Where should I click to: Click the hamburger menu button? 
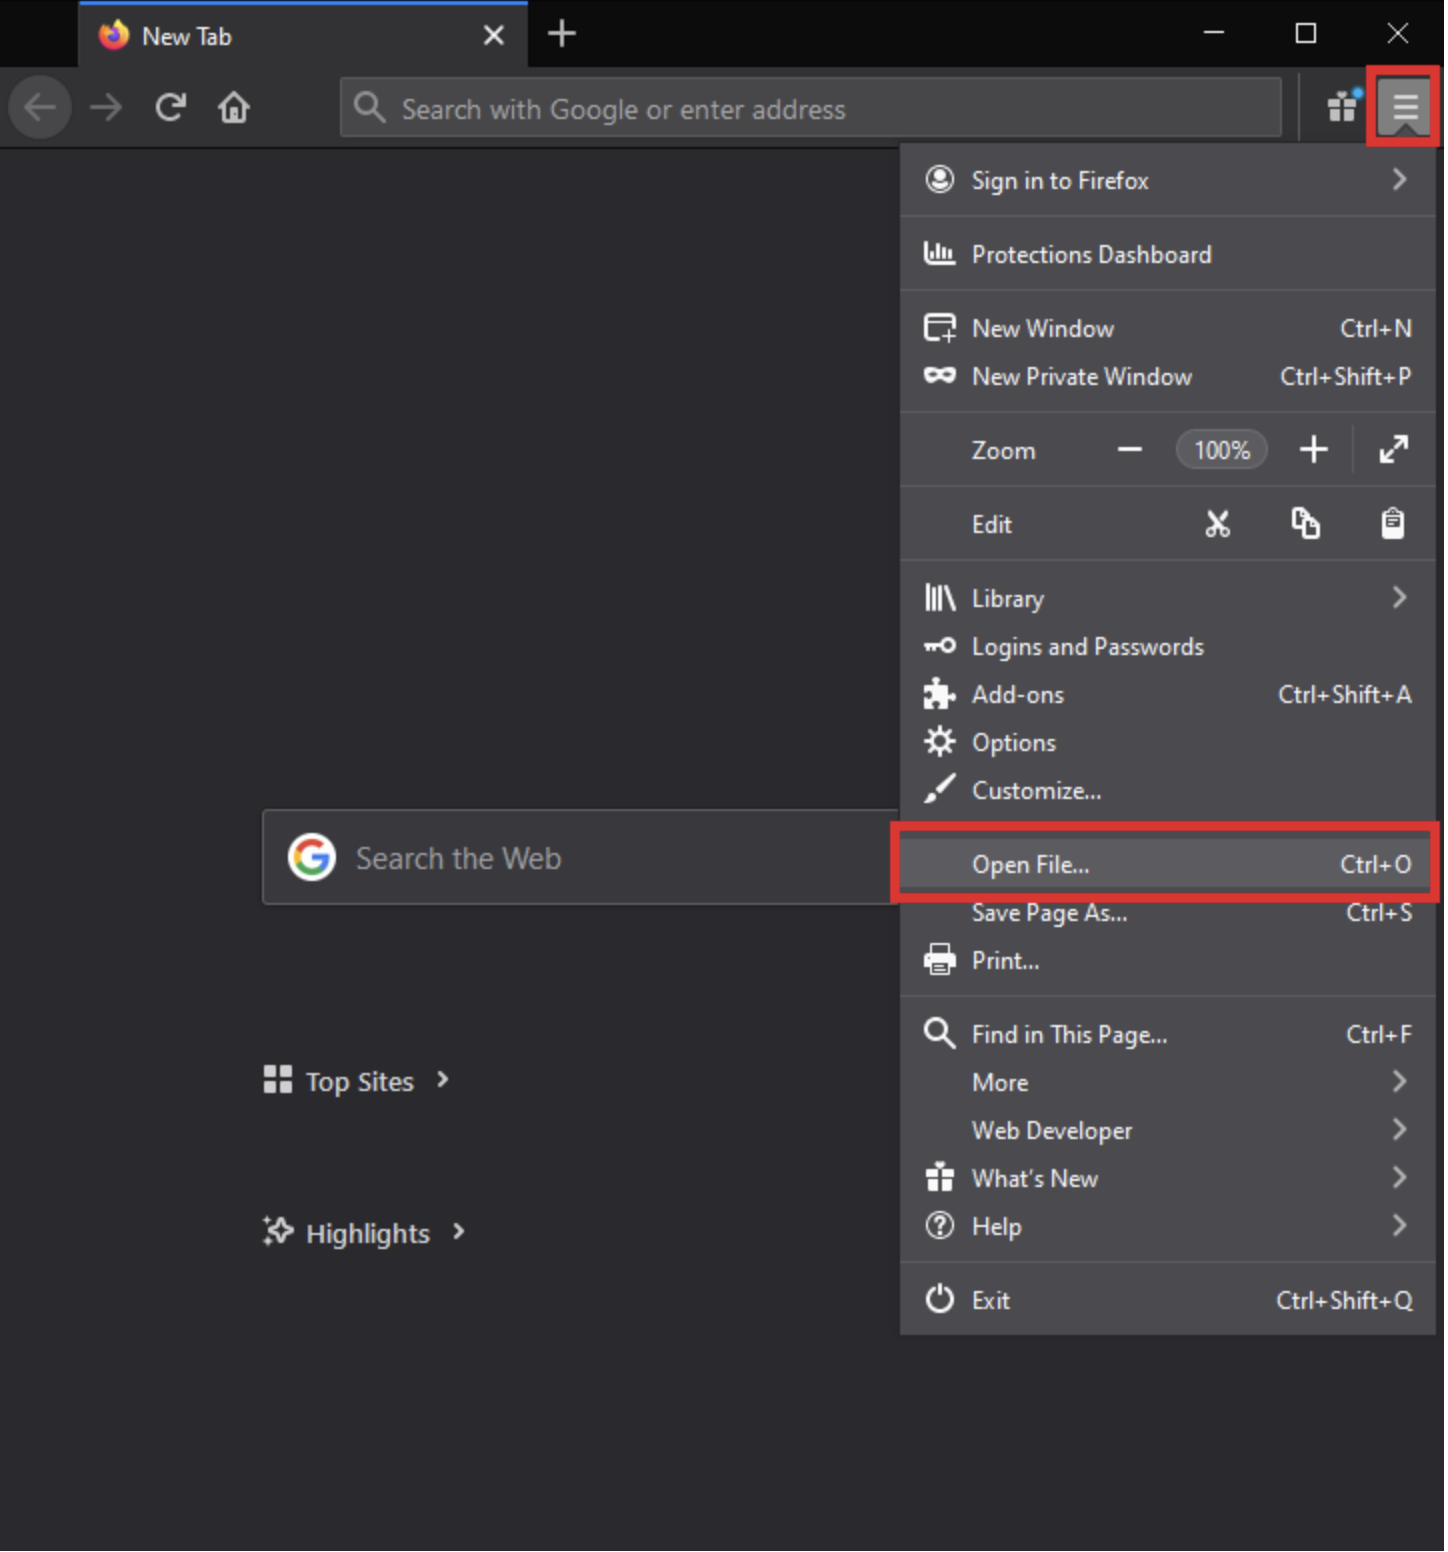click(x=1404, y=107)
